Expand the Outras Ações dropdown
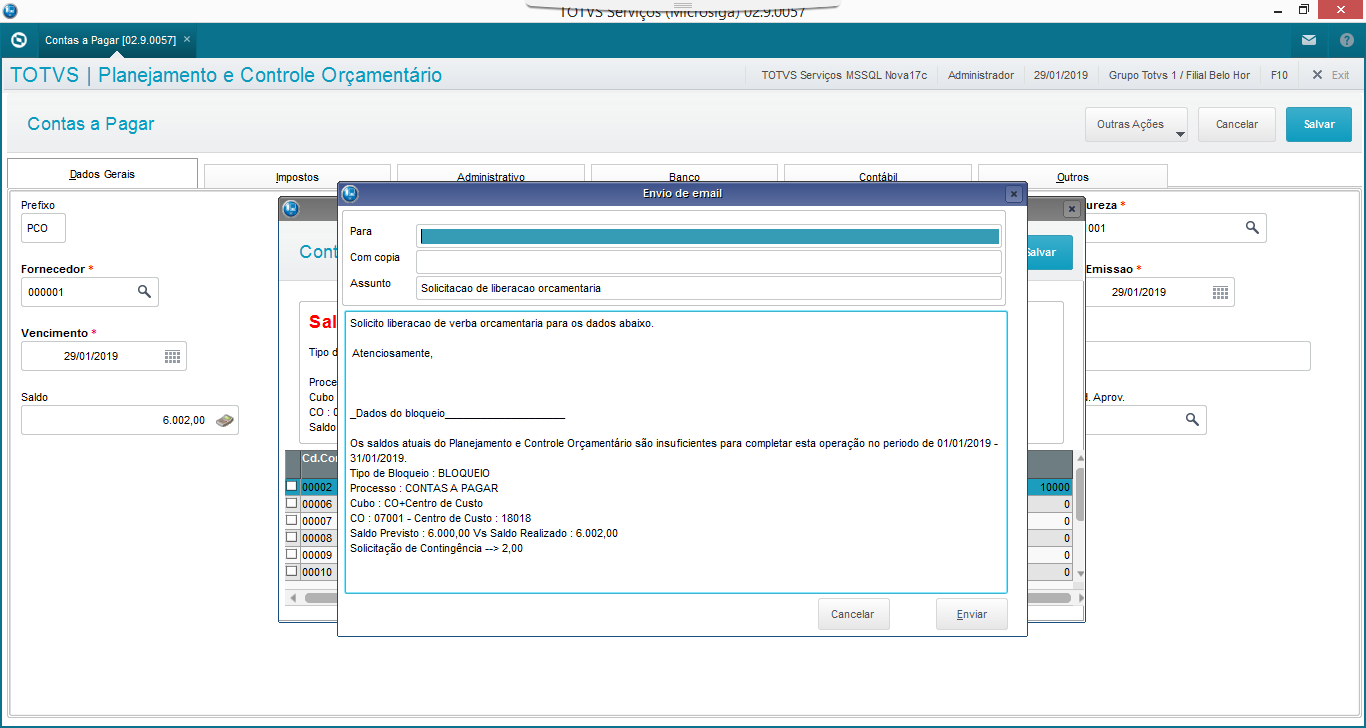This screenshot has width=1366, height=728. [1136, 124]
